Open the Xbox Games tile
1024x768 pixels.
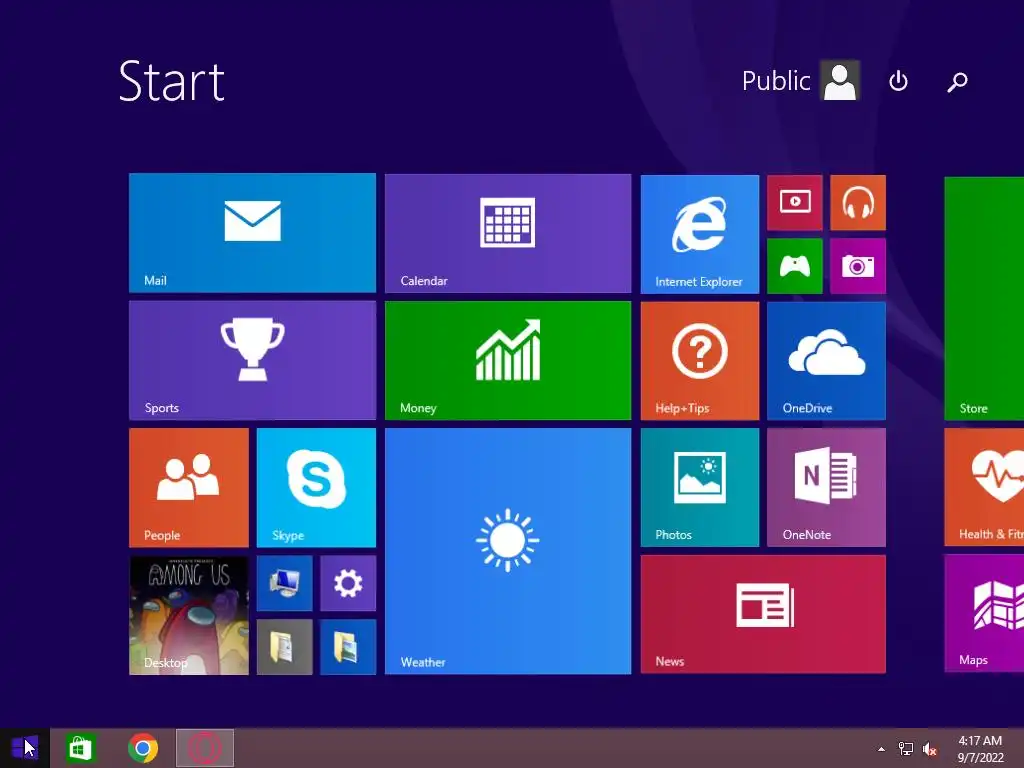pyautogui.click(x=794, y=266)
